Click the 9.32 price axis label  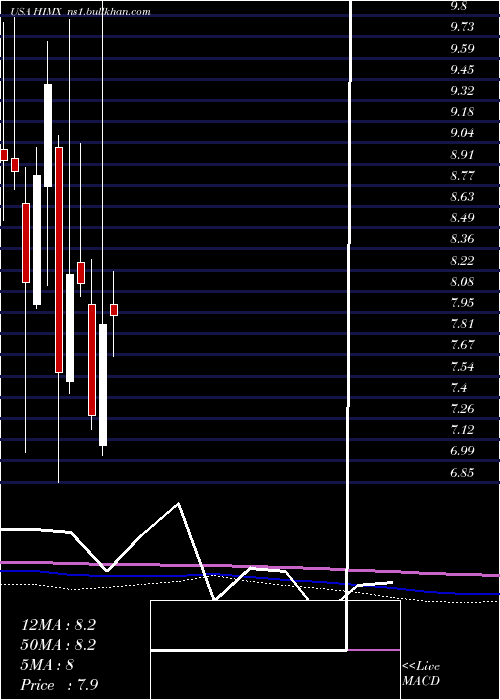click(x=462, y=91)
